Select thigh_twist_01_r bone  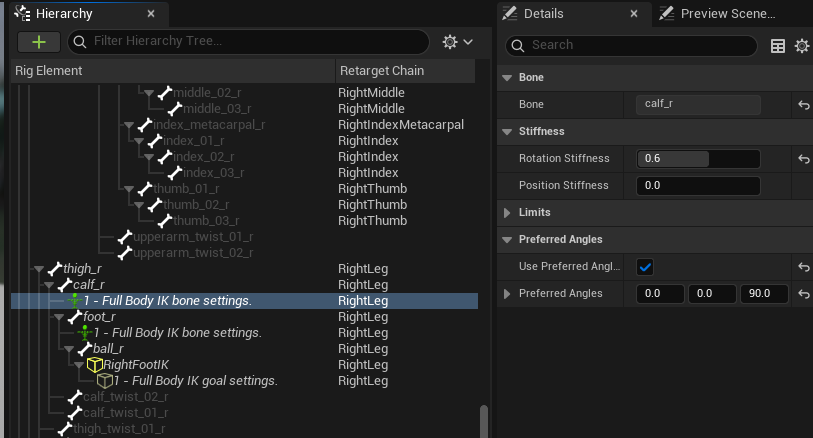(119, 429)
